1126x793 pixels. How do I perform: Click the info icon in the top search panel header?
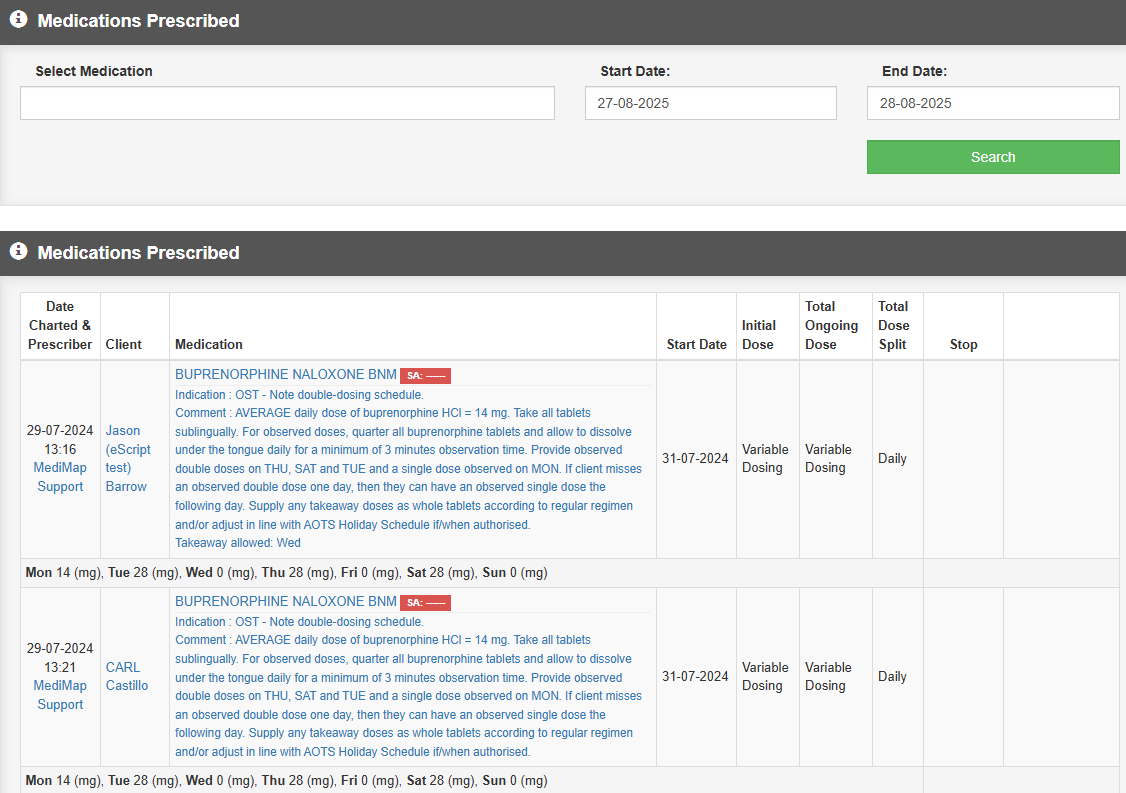[18, 20]
